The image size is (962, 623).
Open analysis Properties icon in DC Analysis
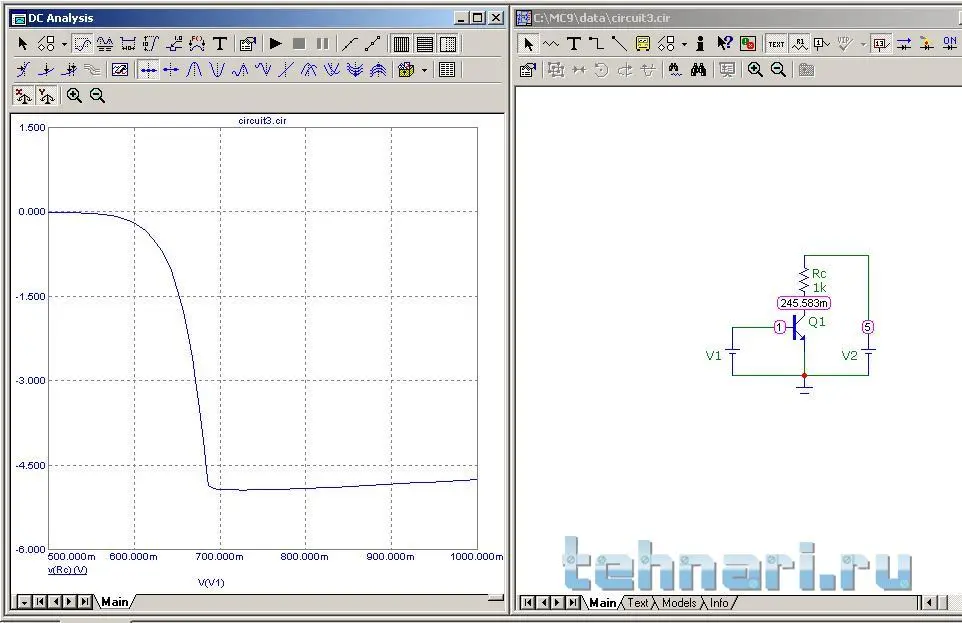[x=247, y=44]
